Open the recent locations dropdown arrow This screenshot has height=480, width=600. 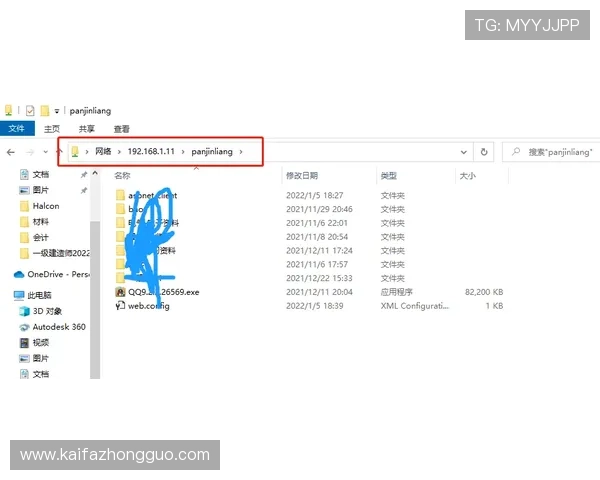(x=46, y=152)
